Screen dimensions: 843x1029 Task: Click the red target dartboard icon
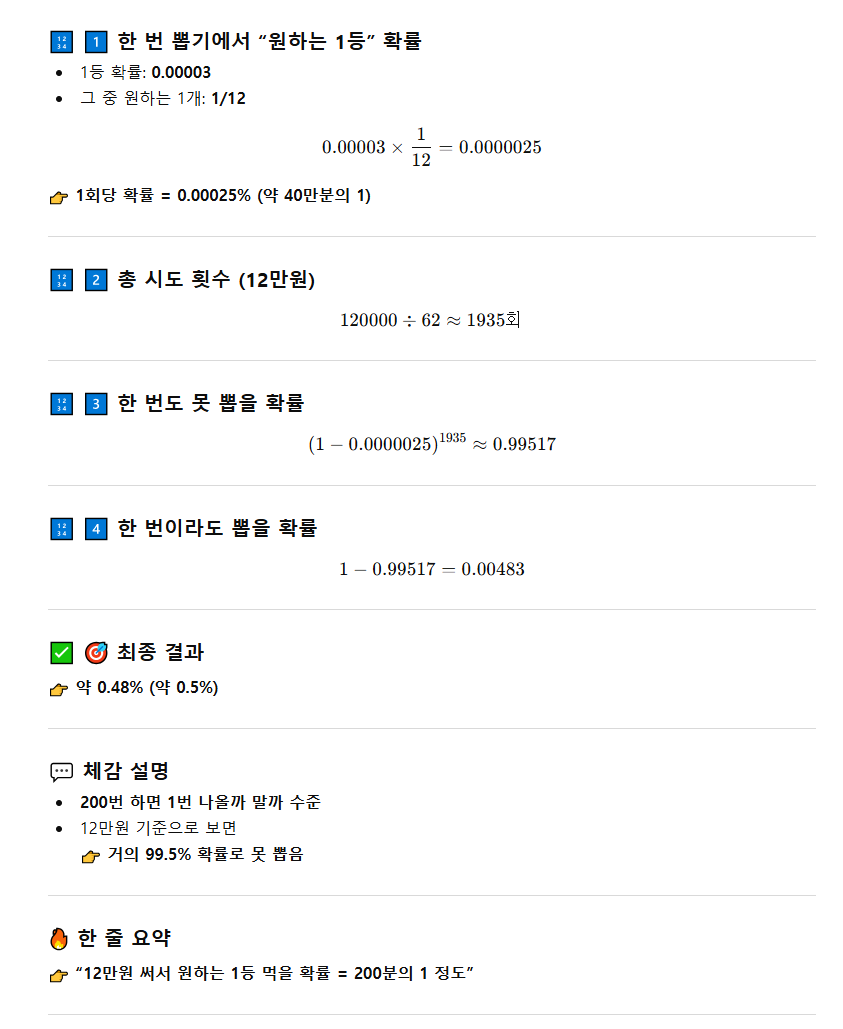click(96, 653)
